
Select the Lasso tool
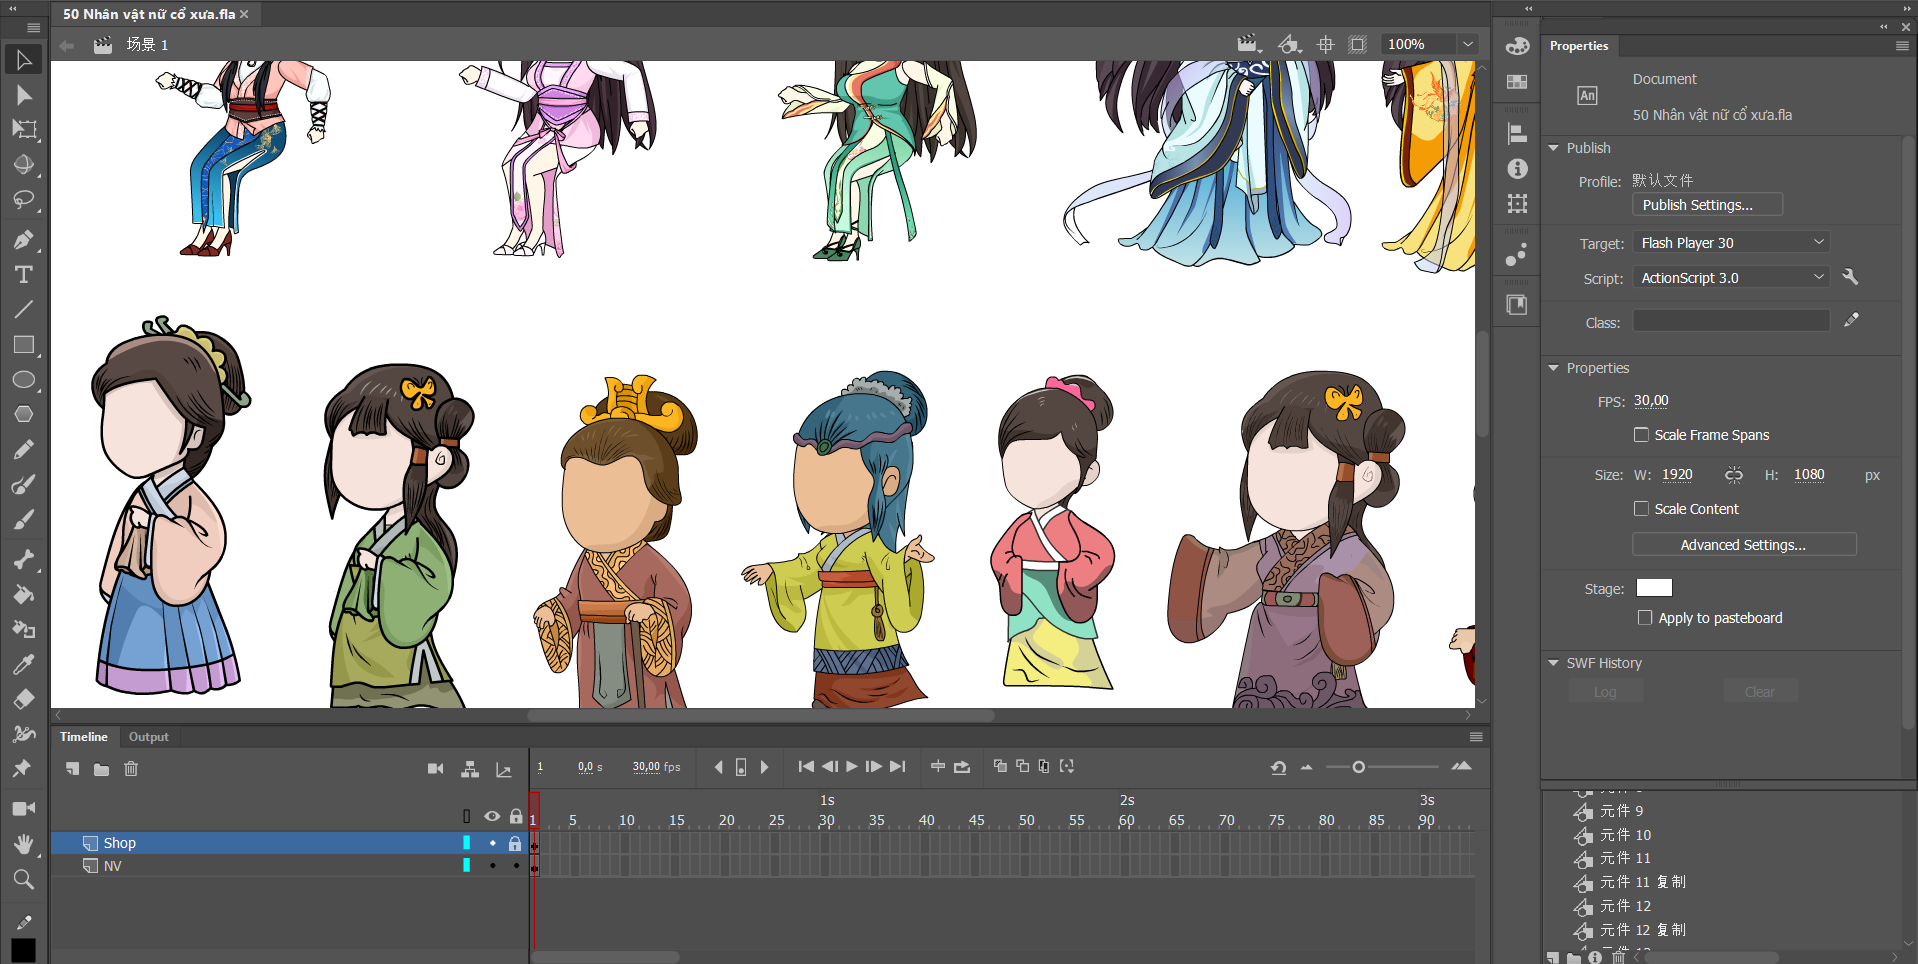pos(24,199)
